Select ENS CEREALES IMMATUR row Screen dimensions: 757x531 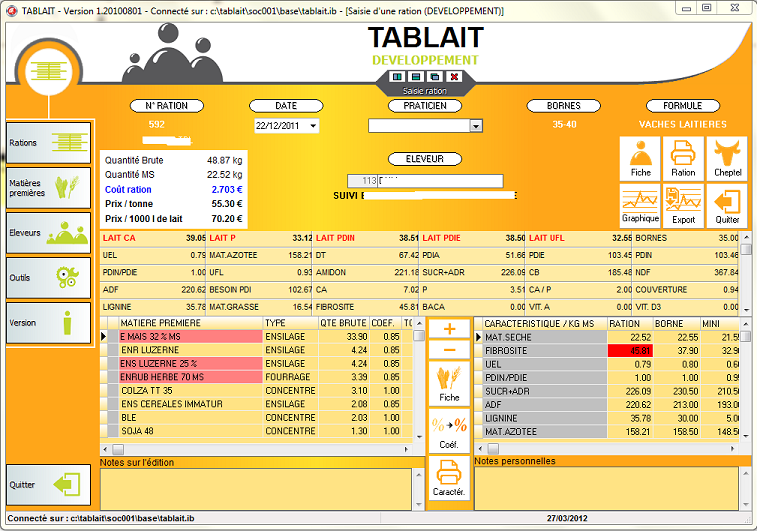tap(256, 404)
